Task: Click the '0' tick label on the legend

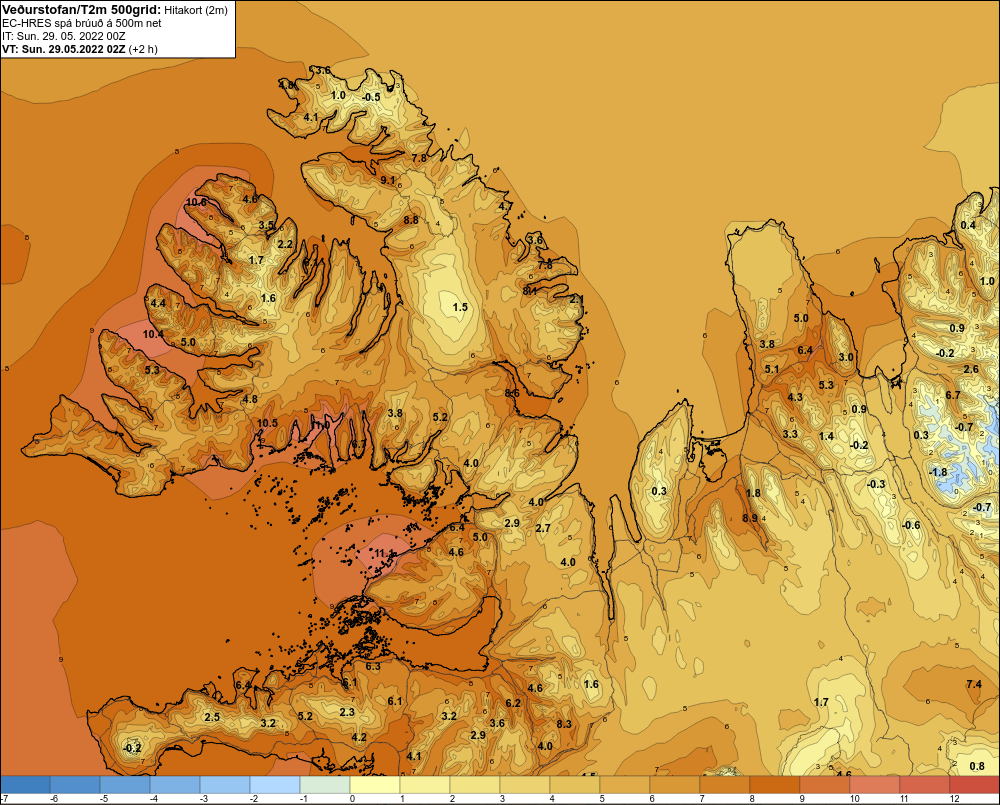Action: click(353, 799)
